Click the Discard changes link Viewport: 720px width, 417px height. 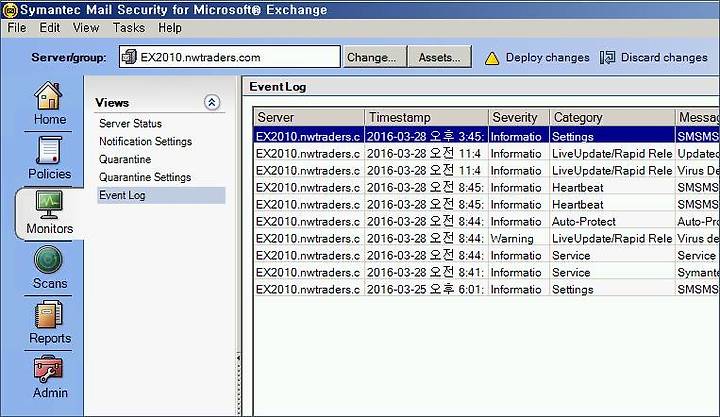click(664, 57)
